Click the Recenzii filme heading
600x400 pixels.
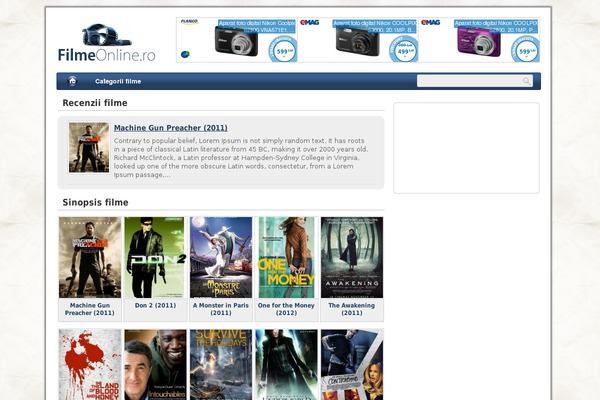coord(95,103)
